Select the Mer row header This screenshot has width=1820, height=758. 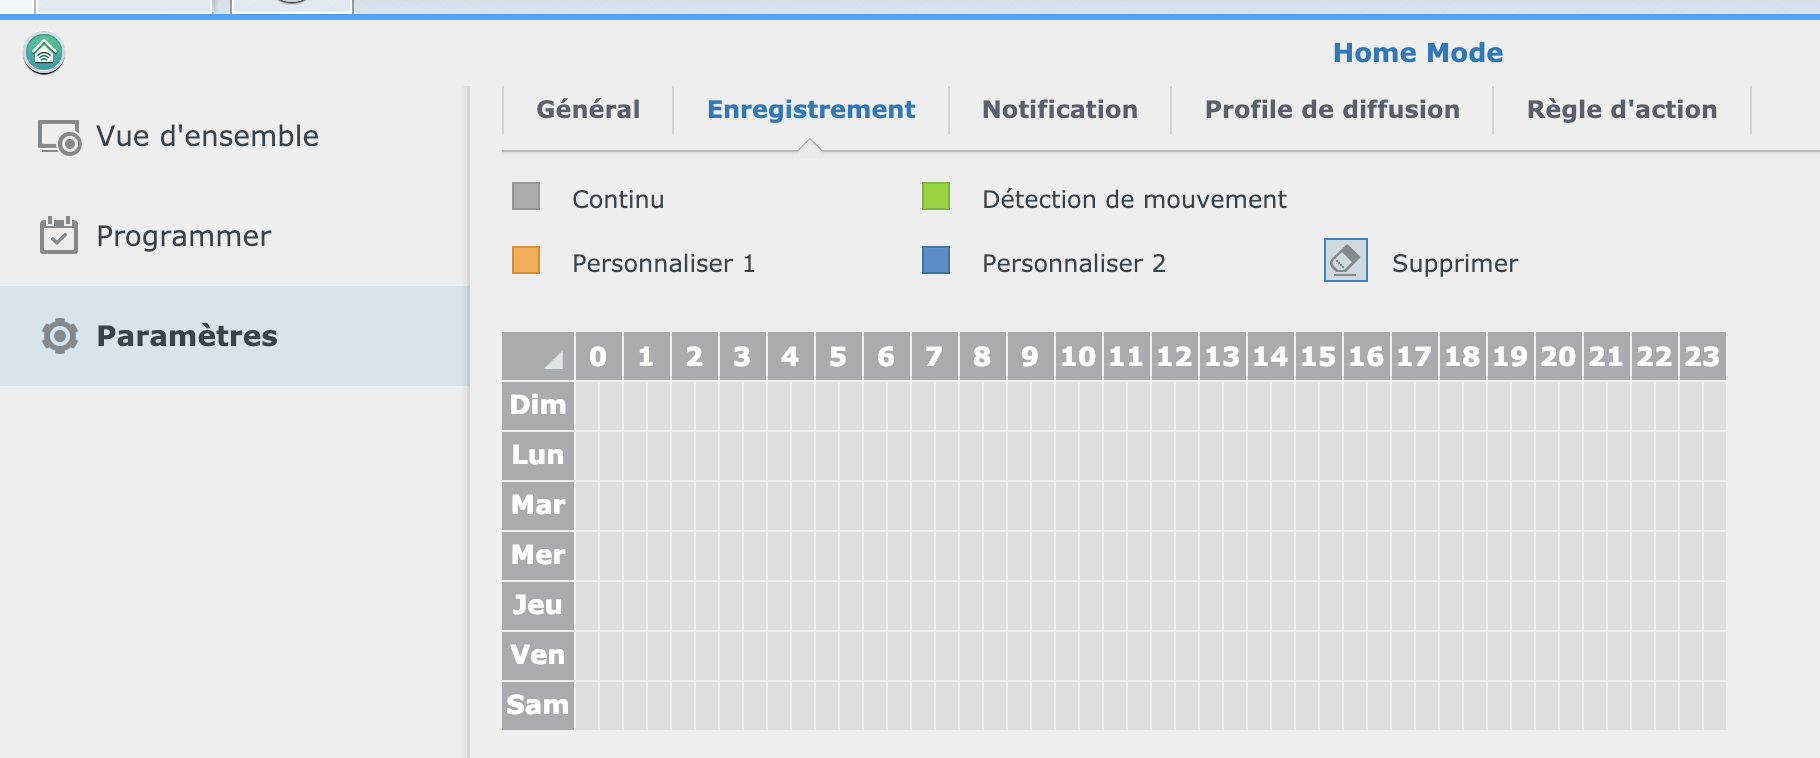pyautogui.click(x=538, y=555)
